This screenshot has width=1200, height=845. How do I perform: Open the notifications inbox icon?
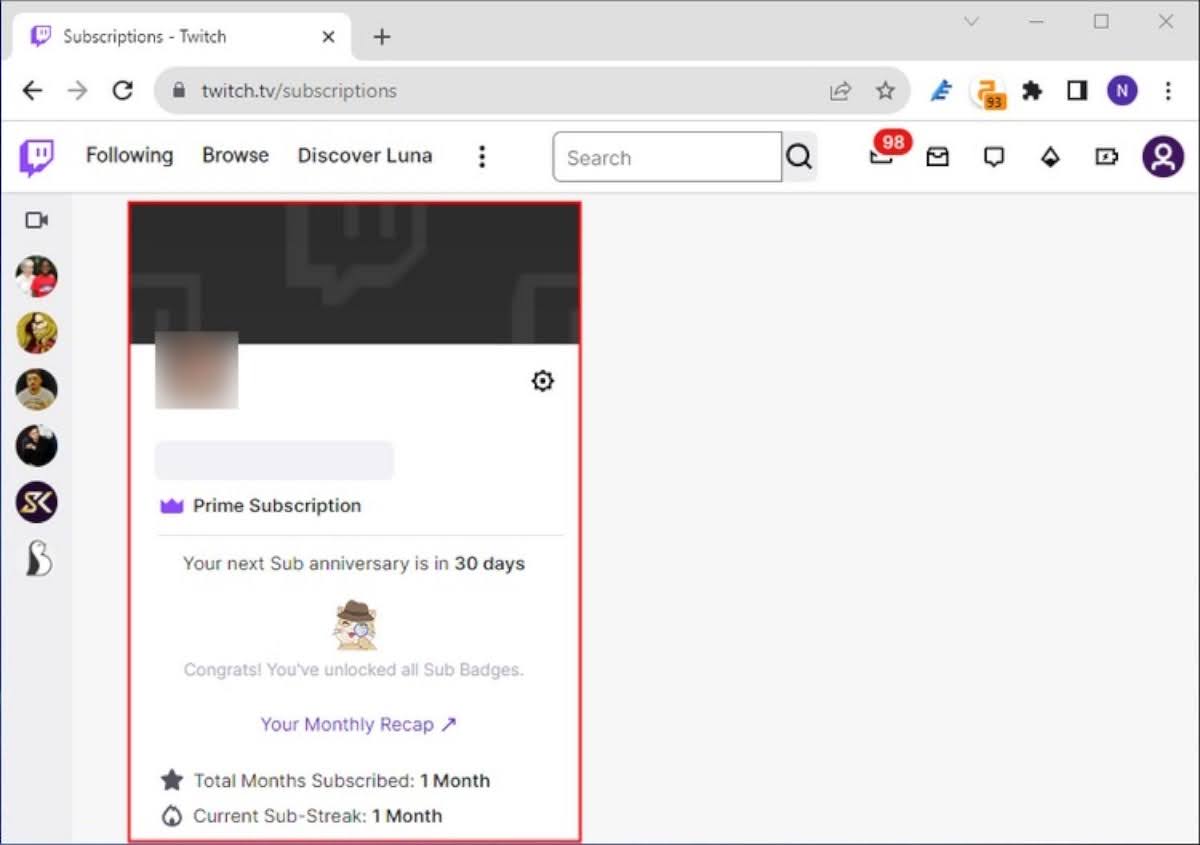click(937, 157)
